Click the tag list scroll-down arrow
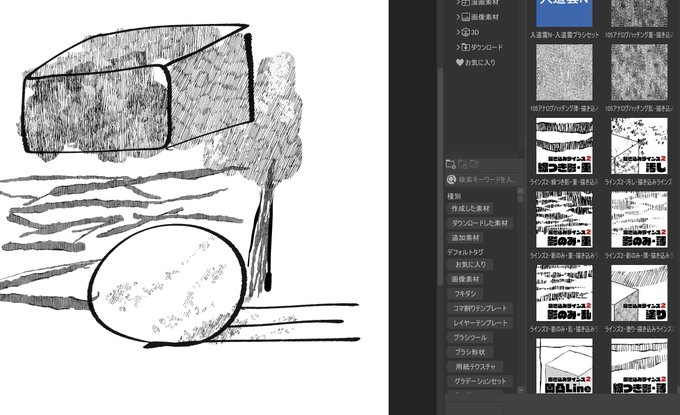 520,390
